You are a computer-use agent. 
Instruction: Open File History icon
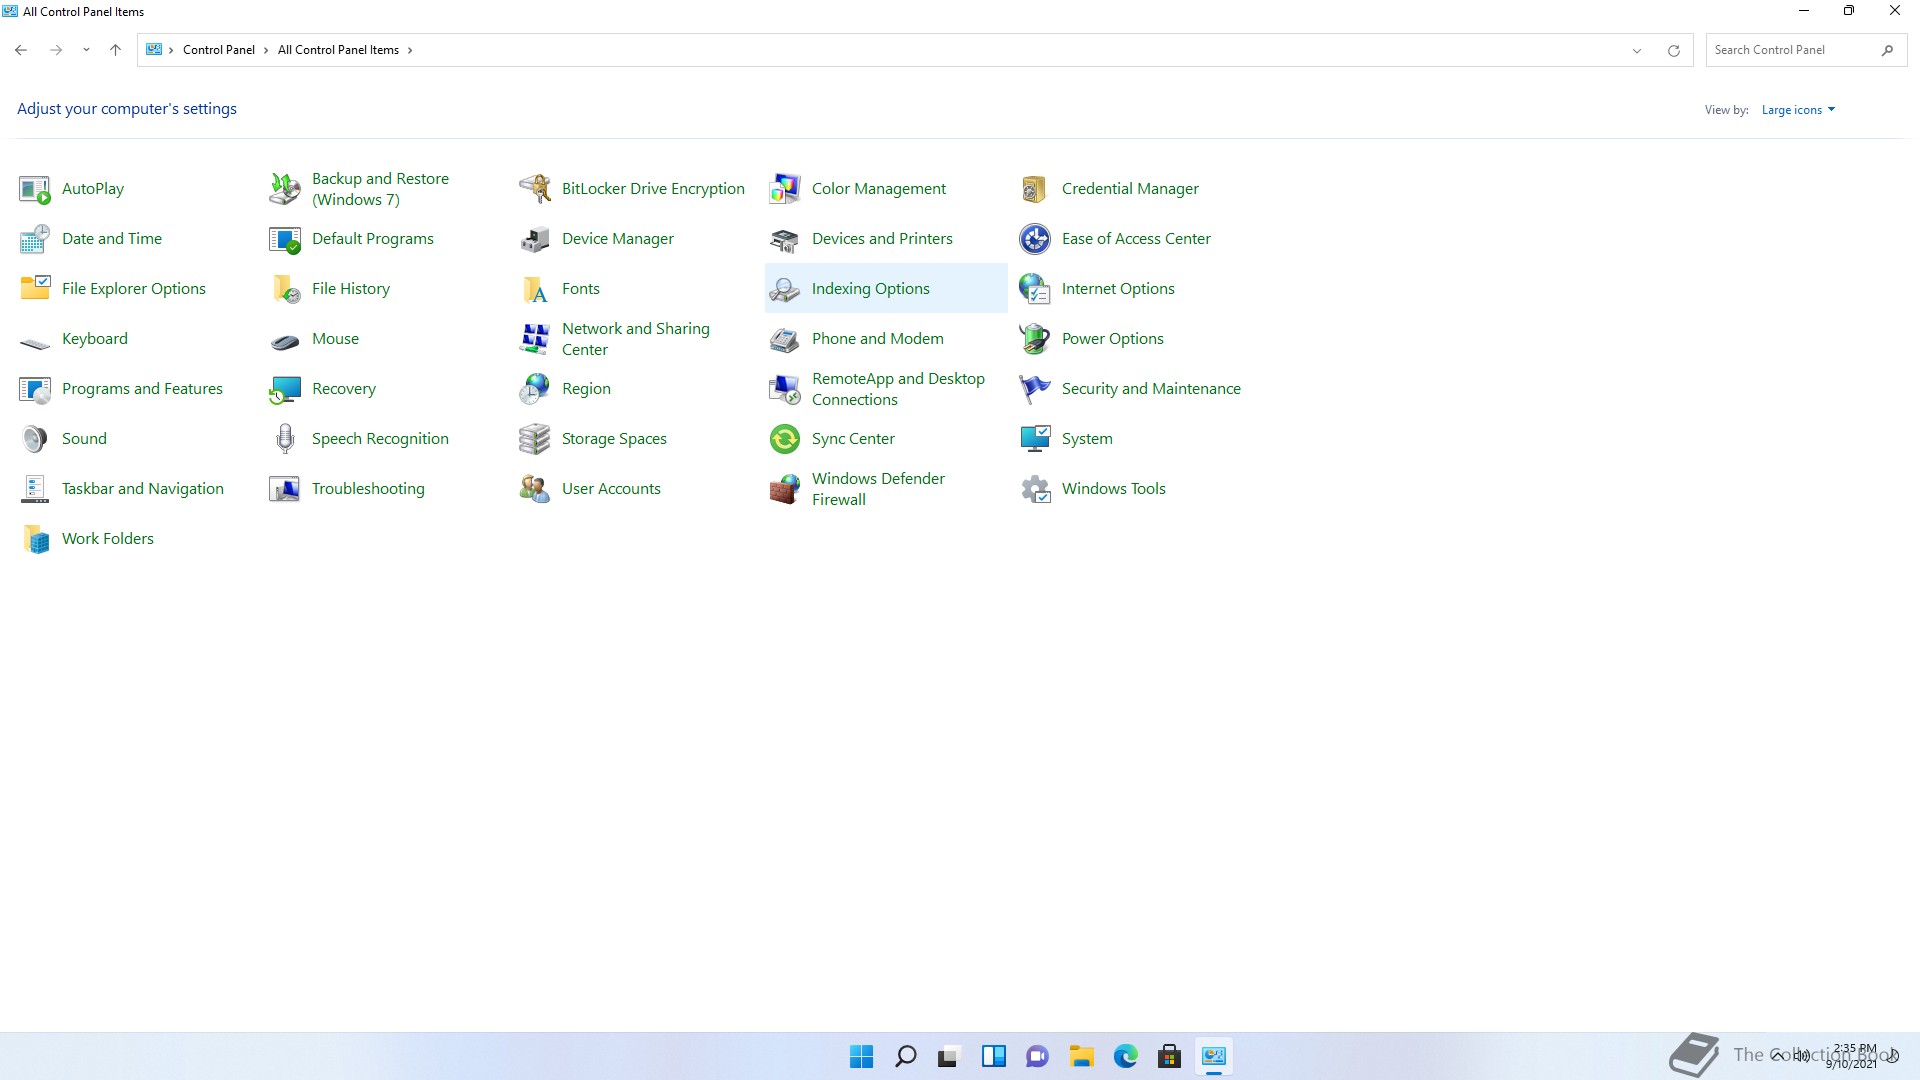(x=285, y=289)
